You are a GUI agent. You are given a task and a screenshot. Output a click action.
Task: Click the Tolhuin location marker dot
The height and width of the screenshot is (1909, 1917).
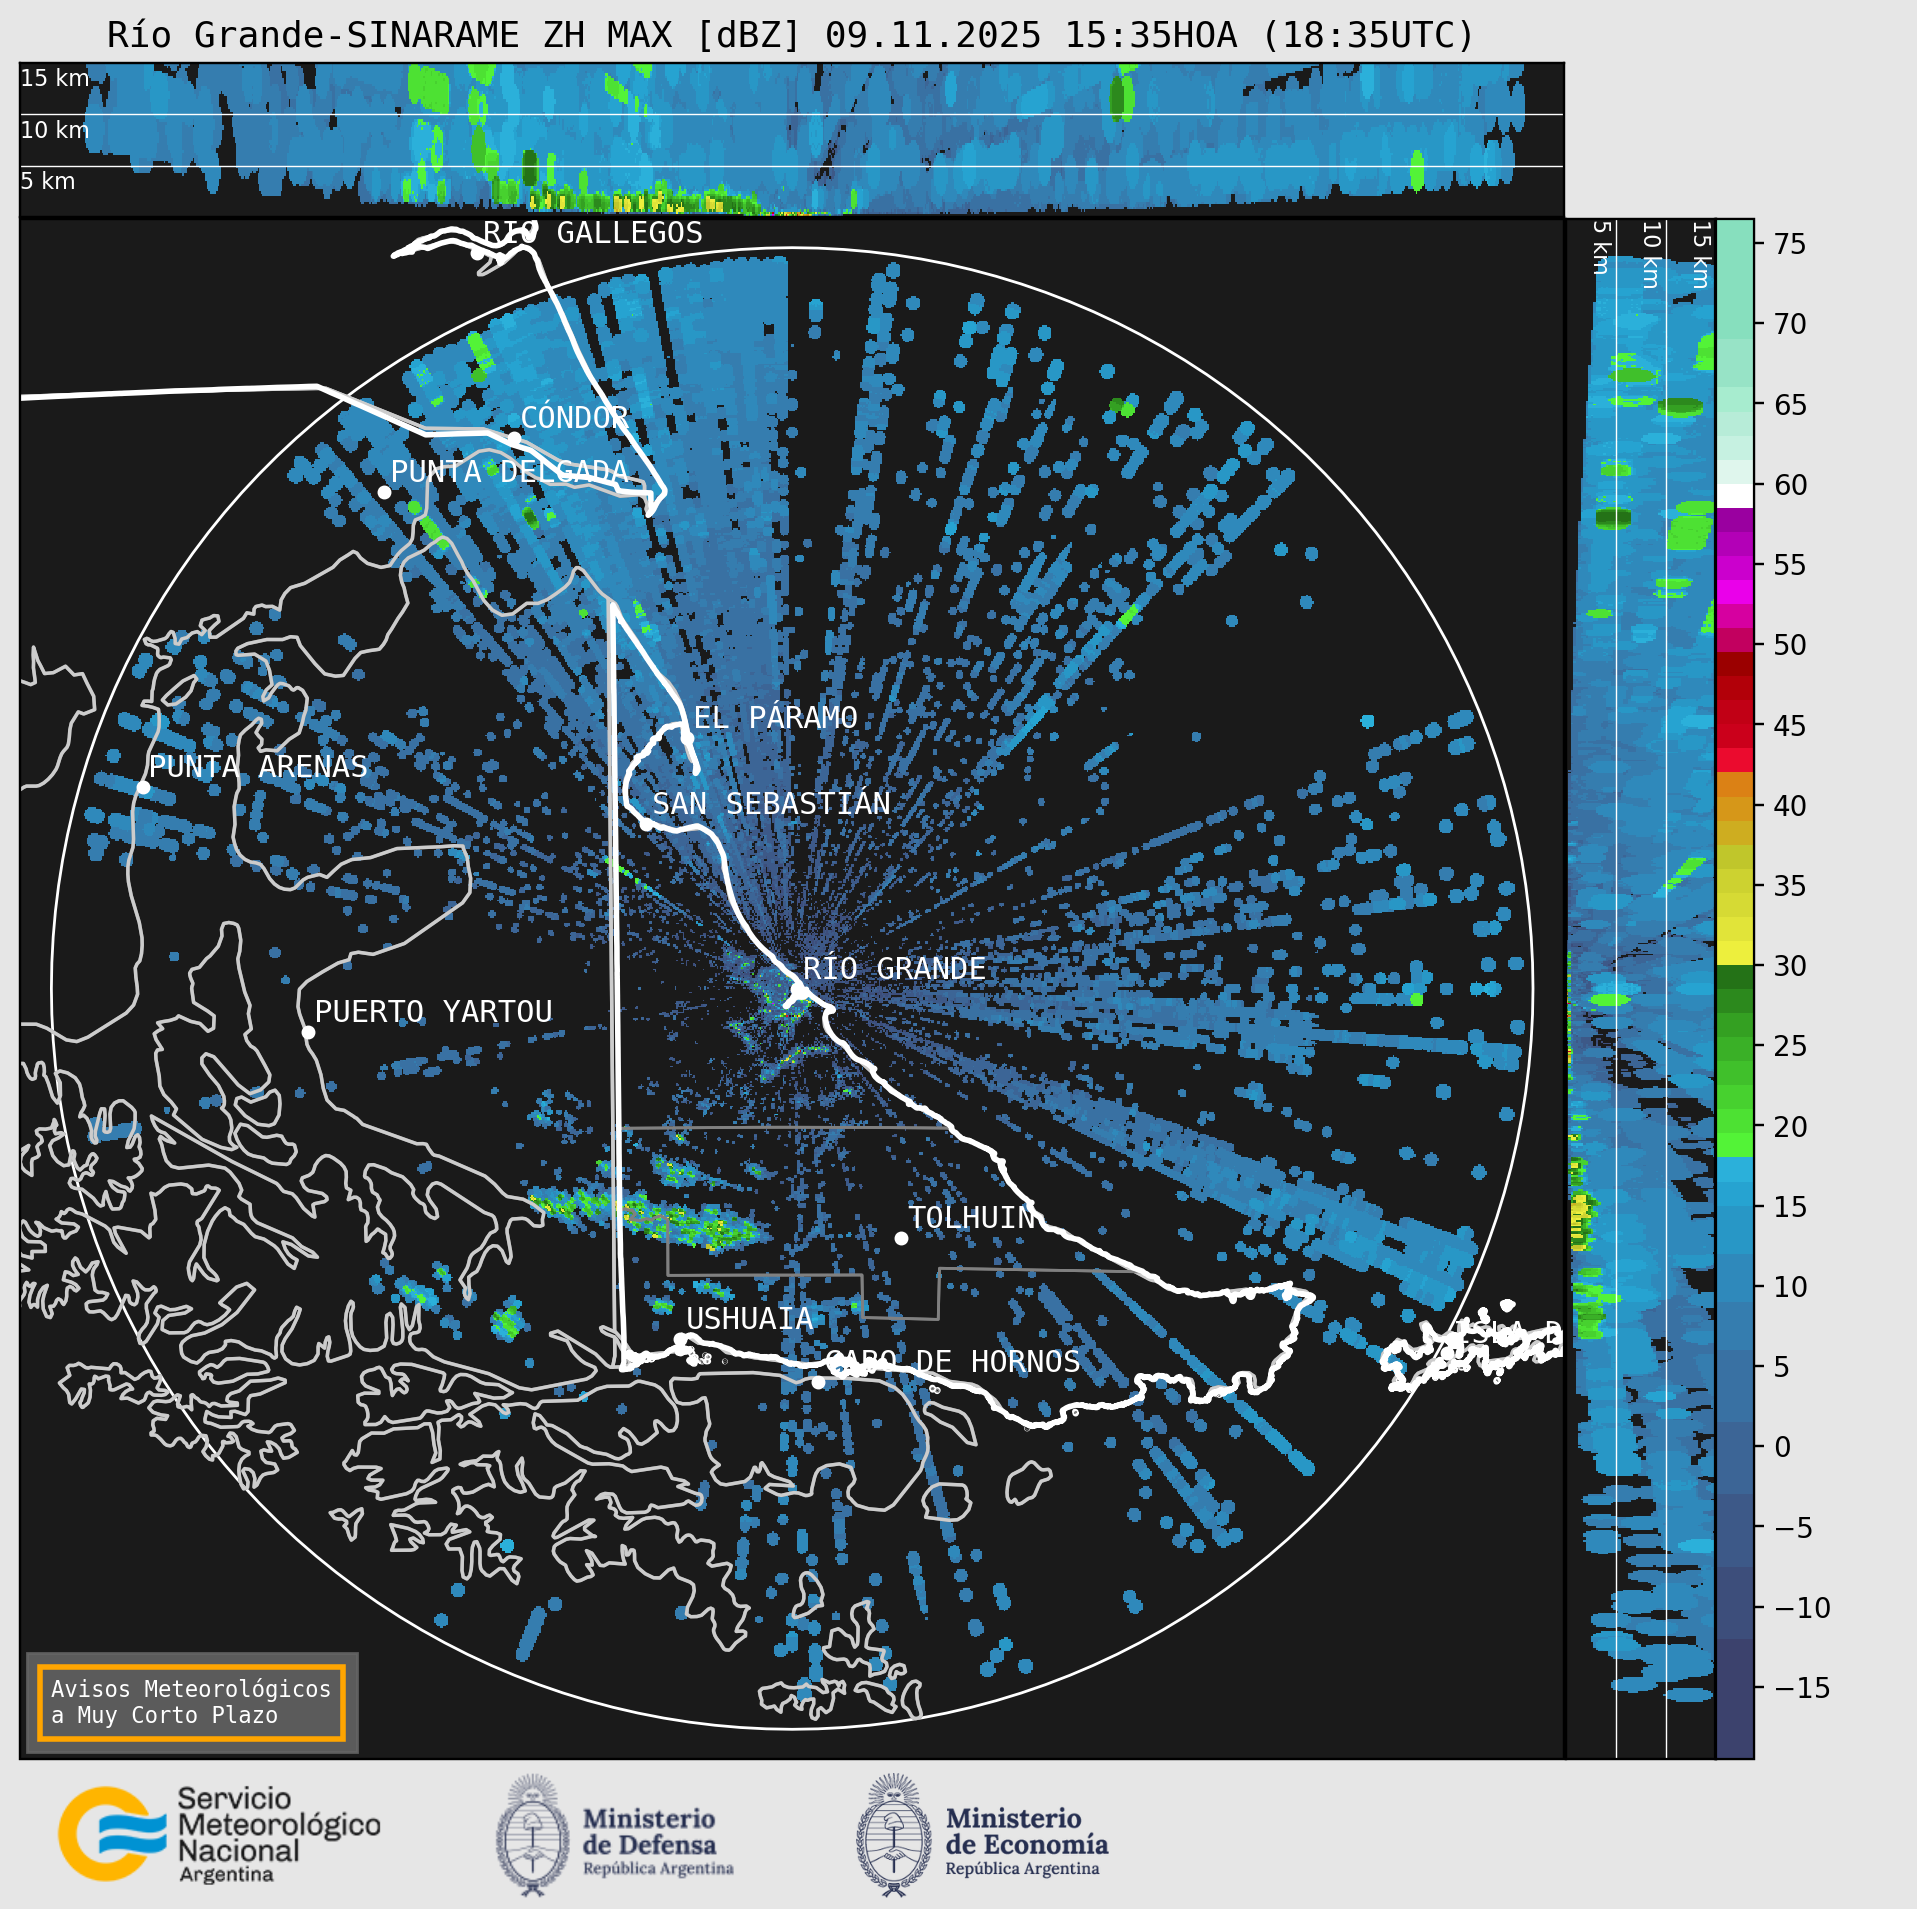901,1238
